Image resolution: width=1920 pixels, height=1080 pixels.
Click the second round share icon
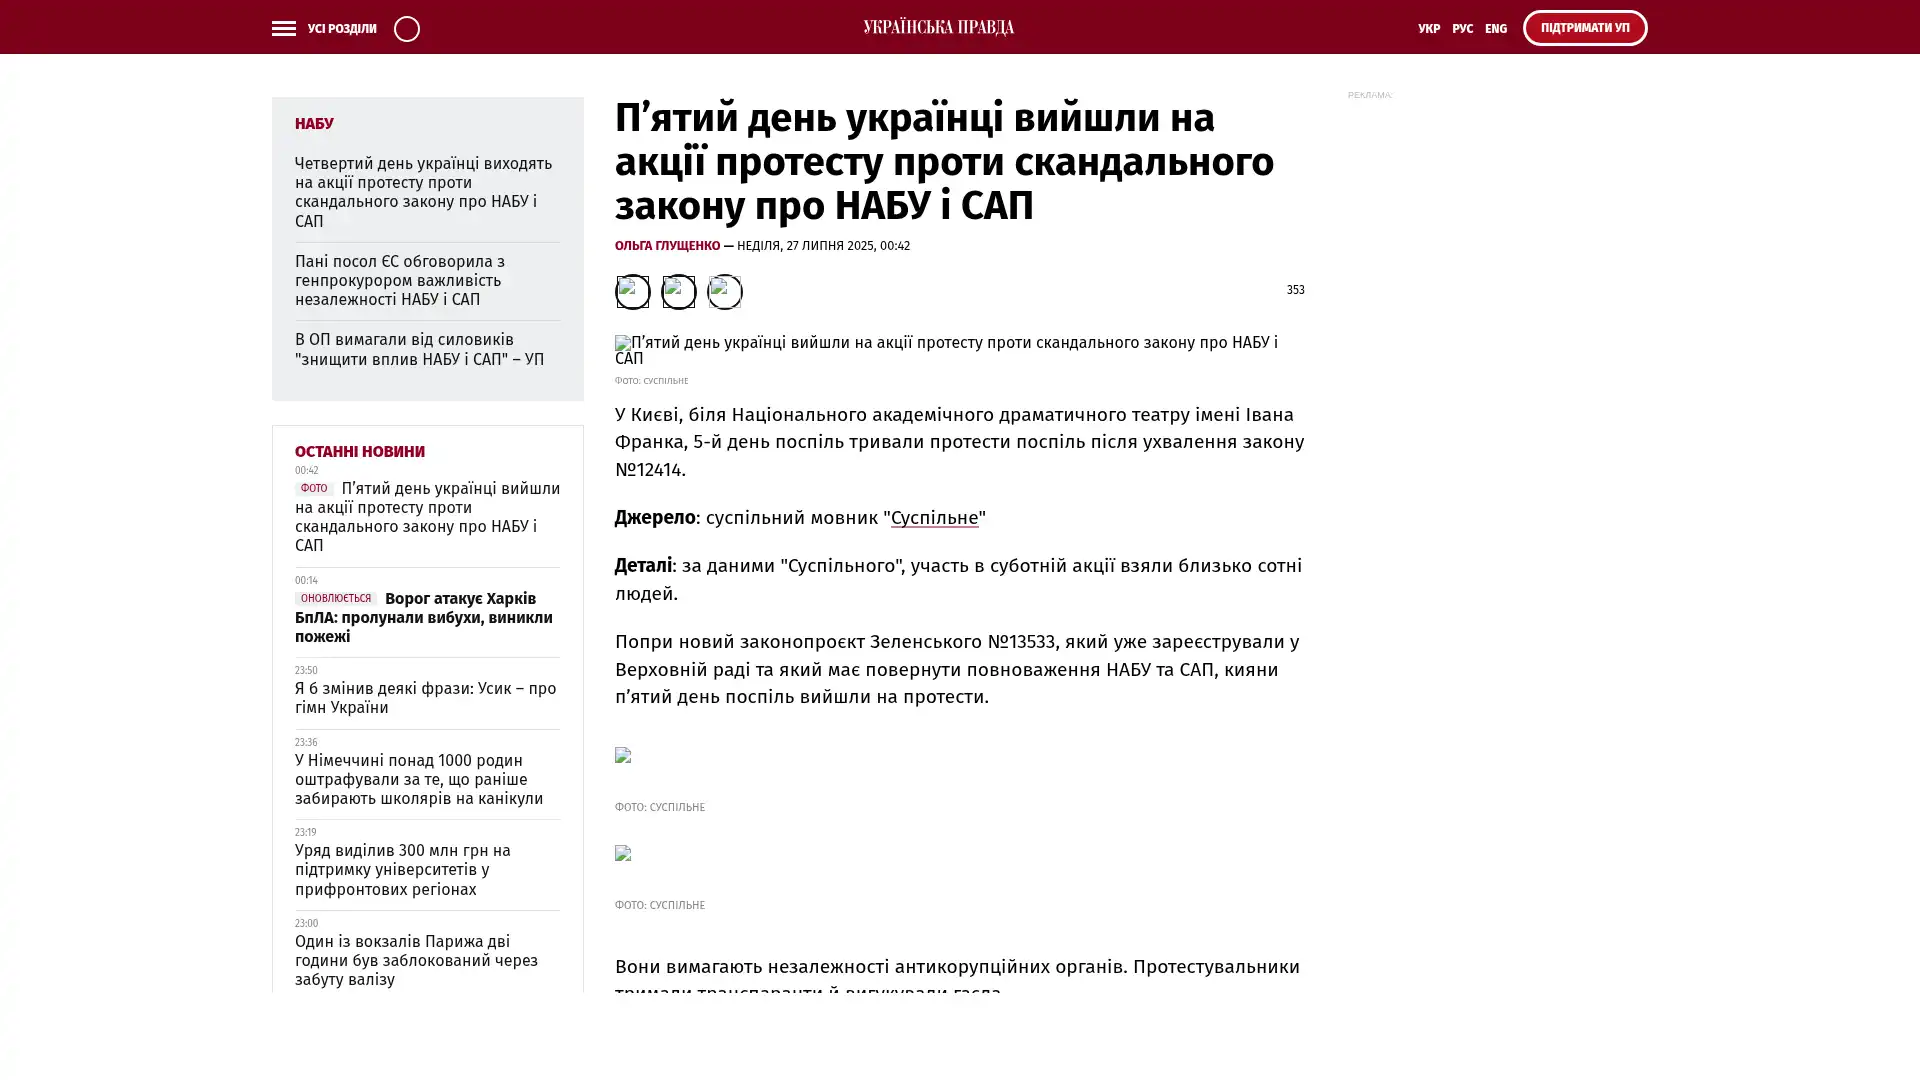click(678, 292)
